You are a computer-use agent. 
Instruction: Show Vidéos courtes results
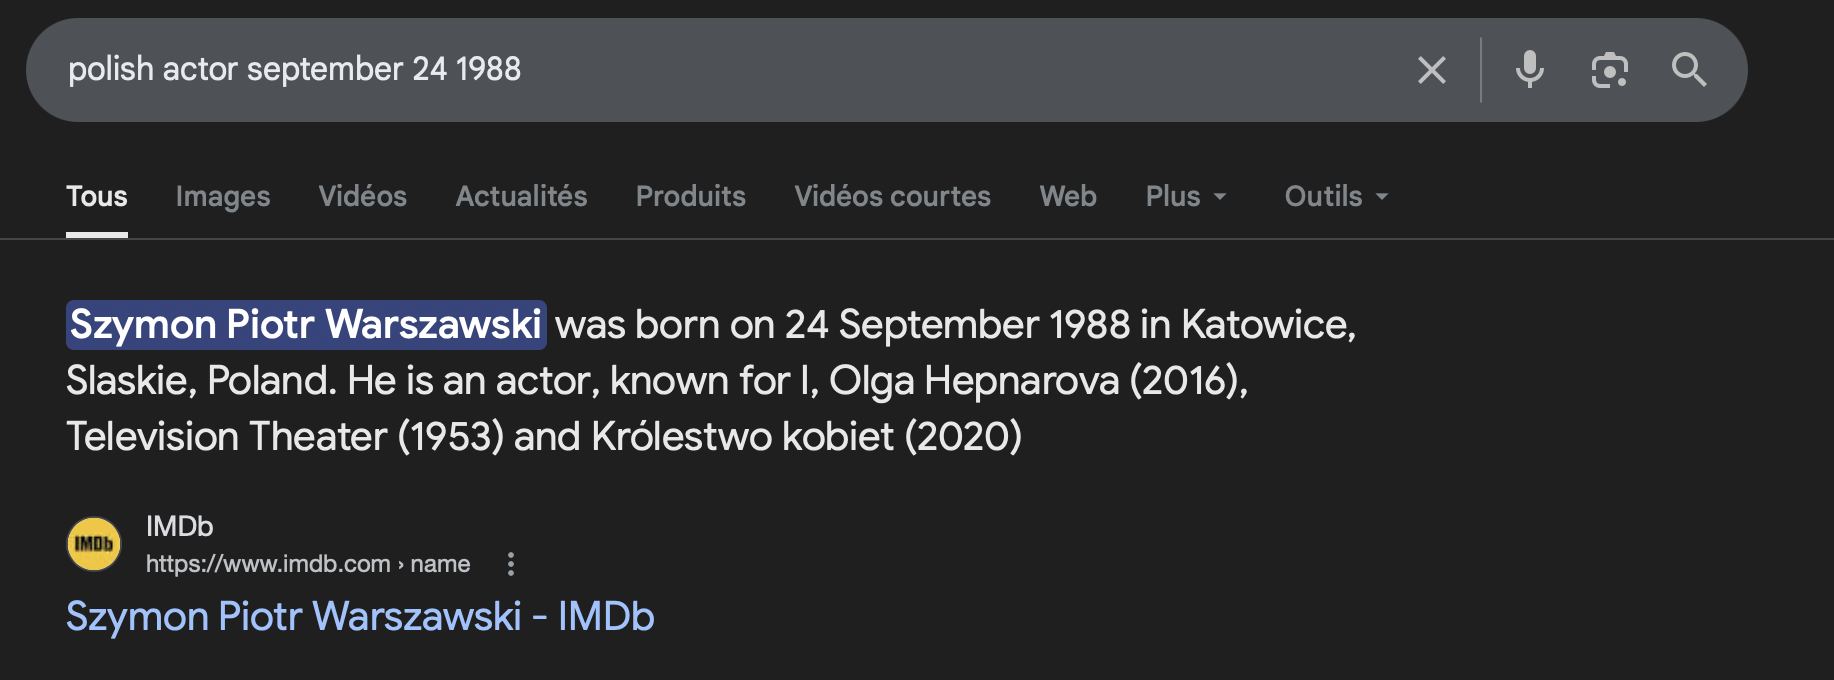892,196
